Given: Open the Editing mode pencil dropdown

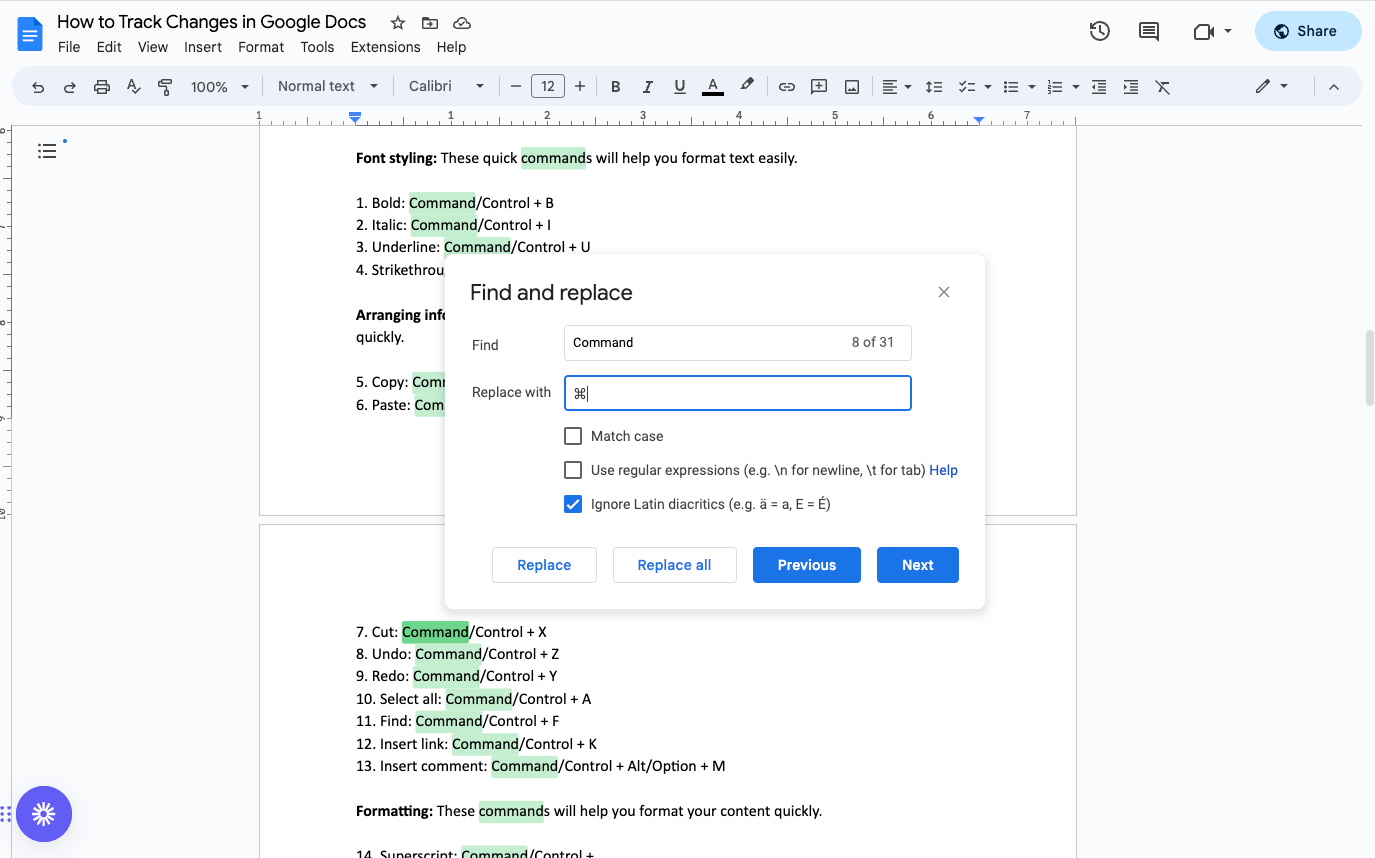Looking at the screenshot, I should tap(1272, 87).
